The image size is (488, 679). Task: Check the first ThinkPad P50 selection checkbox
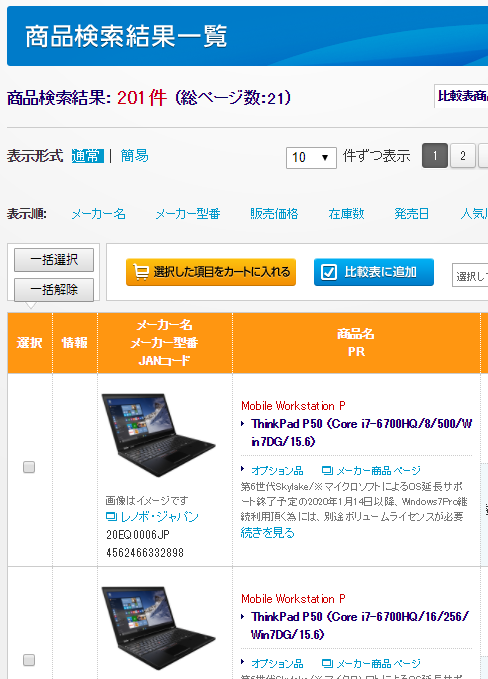[29, 467]
